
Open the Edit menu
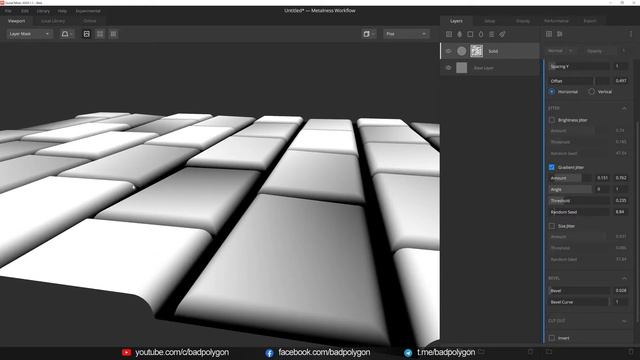coord(25,11)
